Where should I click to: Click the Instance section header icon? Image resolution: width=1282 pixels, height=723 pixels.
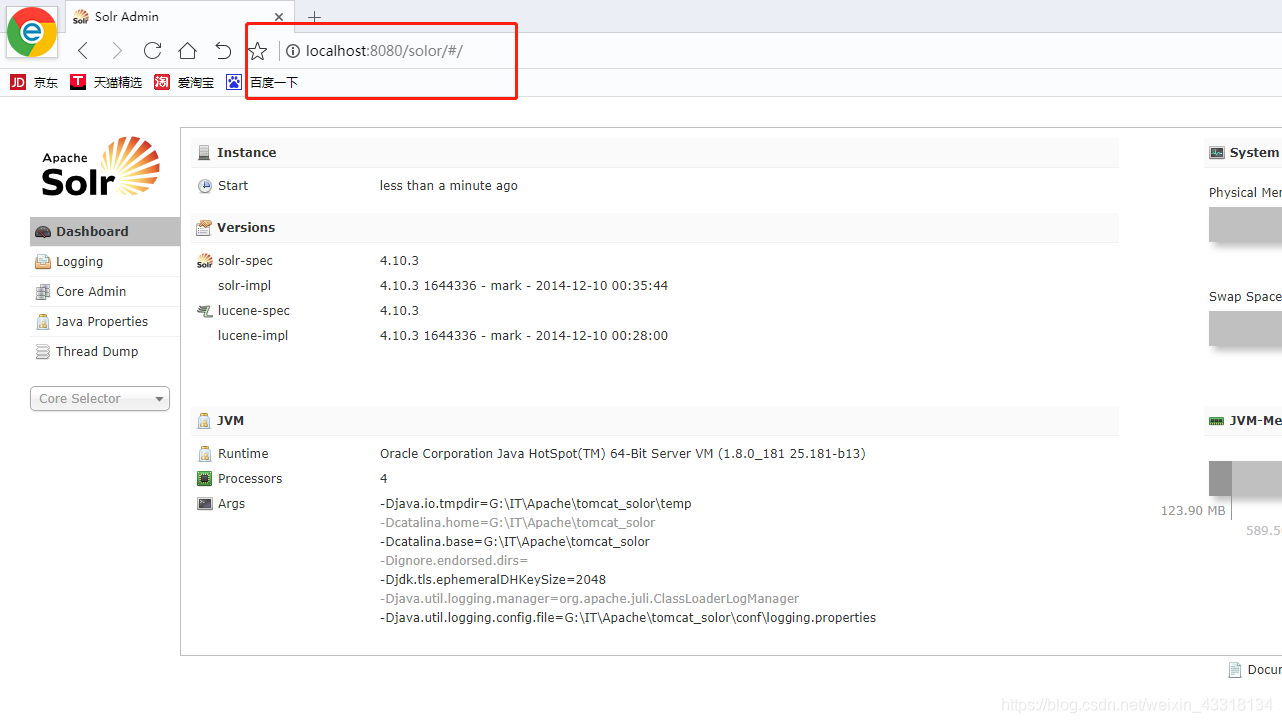click(x=205, y=153)
